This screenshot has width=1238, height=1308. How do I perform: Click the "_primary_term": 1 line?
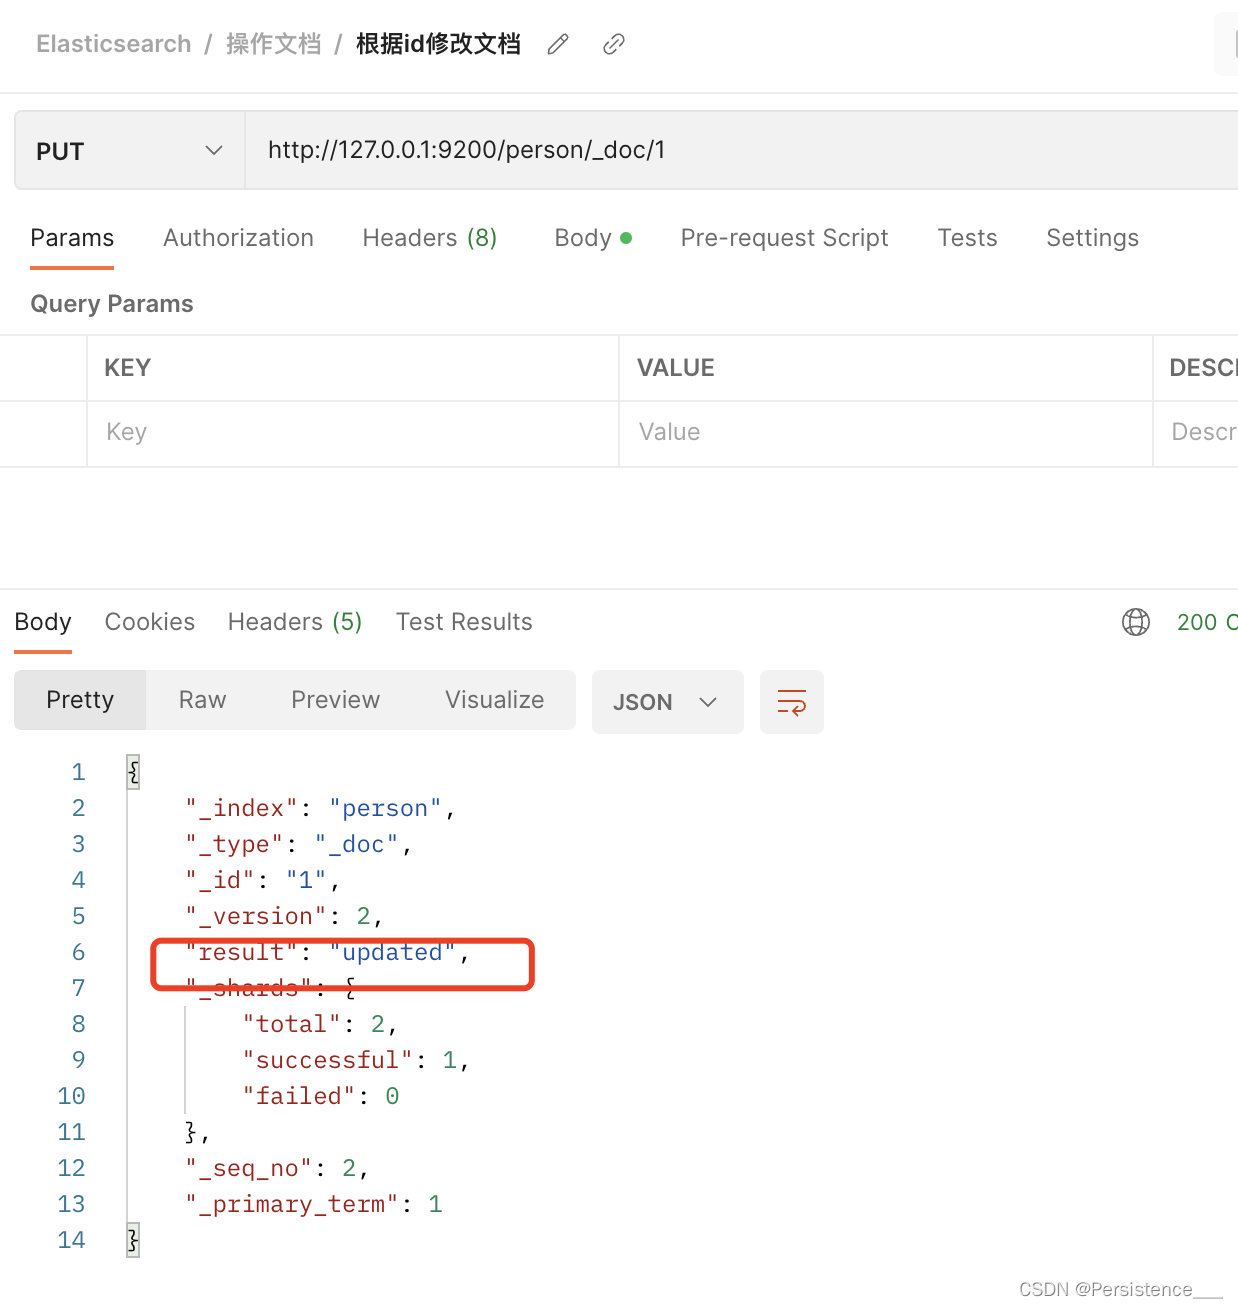click(313, 1204)
